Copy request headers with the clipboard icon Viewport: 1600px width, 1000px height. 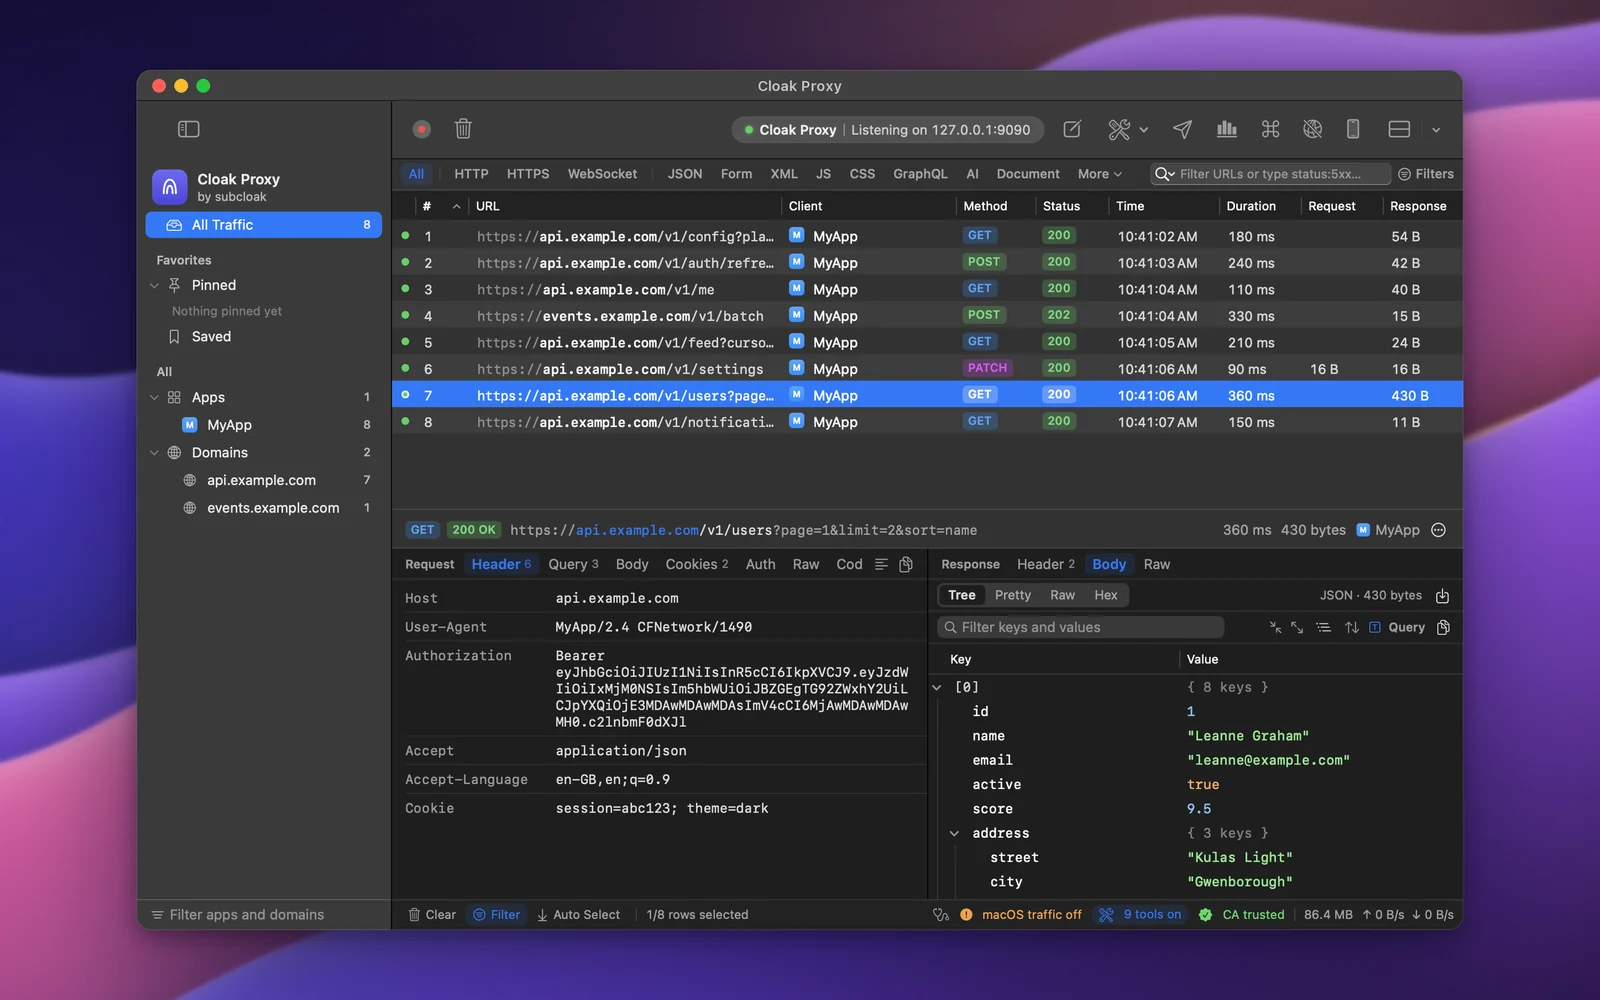[x=906, y=564]
